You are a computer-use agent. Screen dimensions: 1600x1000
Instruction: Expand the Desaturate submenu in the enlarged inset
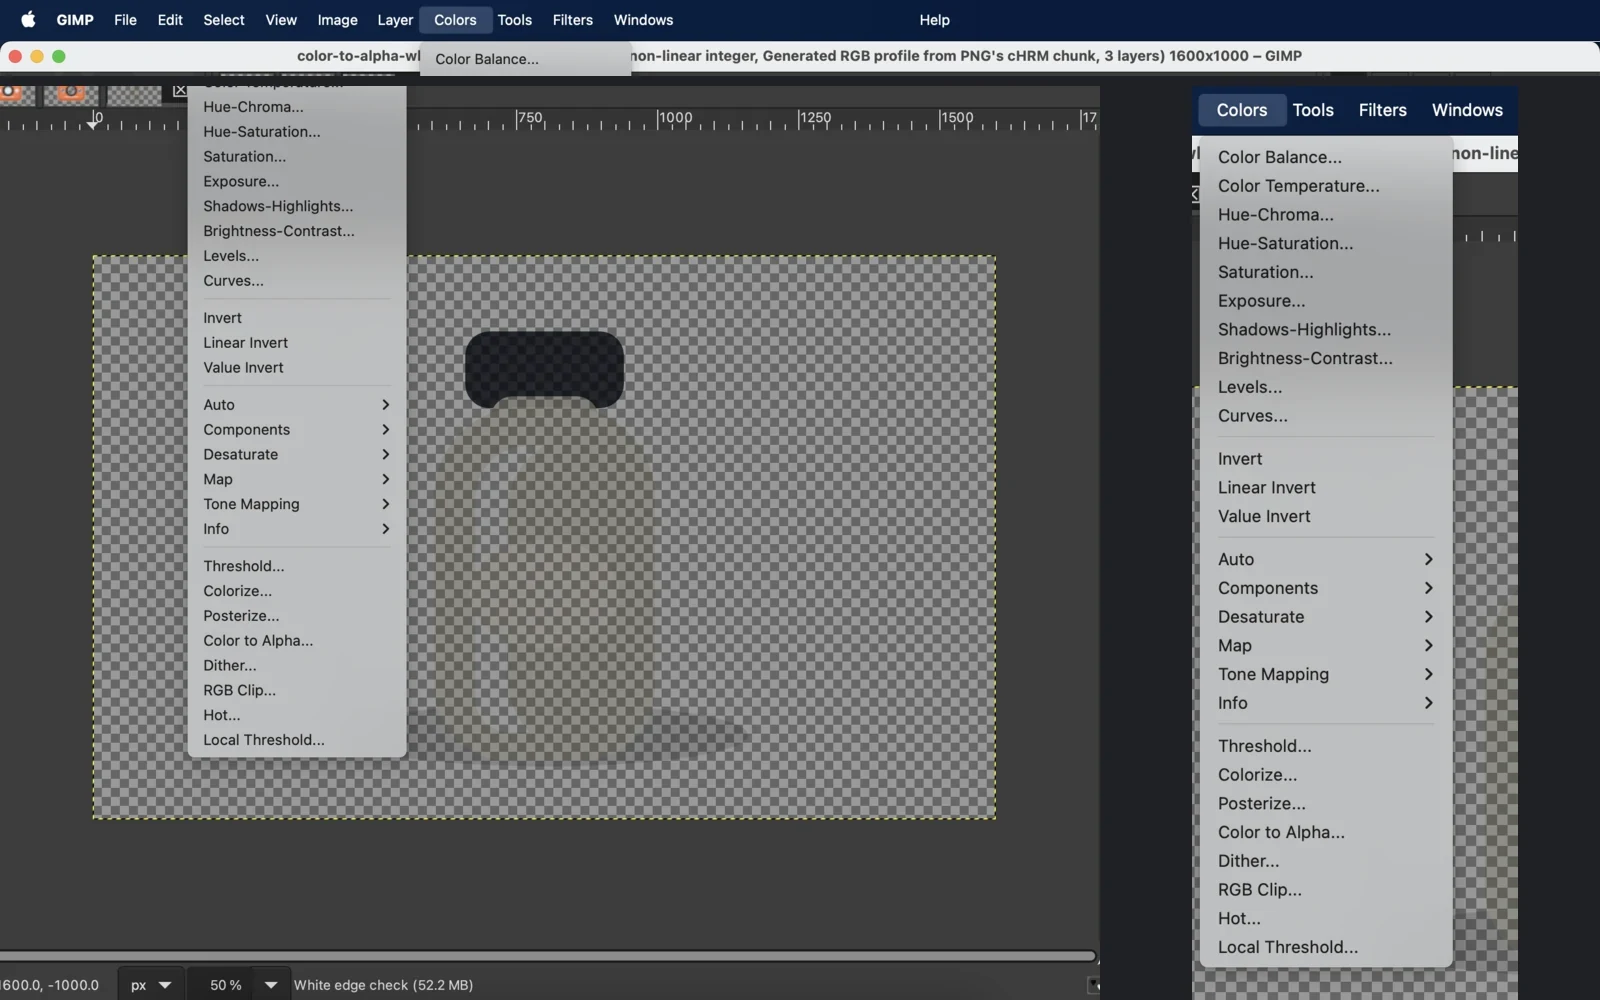tap(1326, 617)
